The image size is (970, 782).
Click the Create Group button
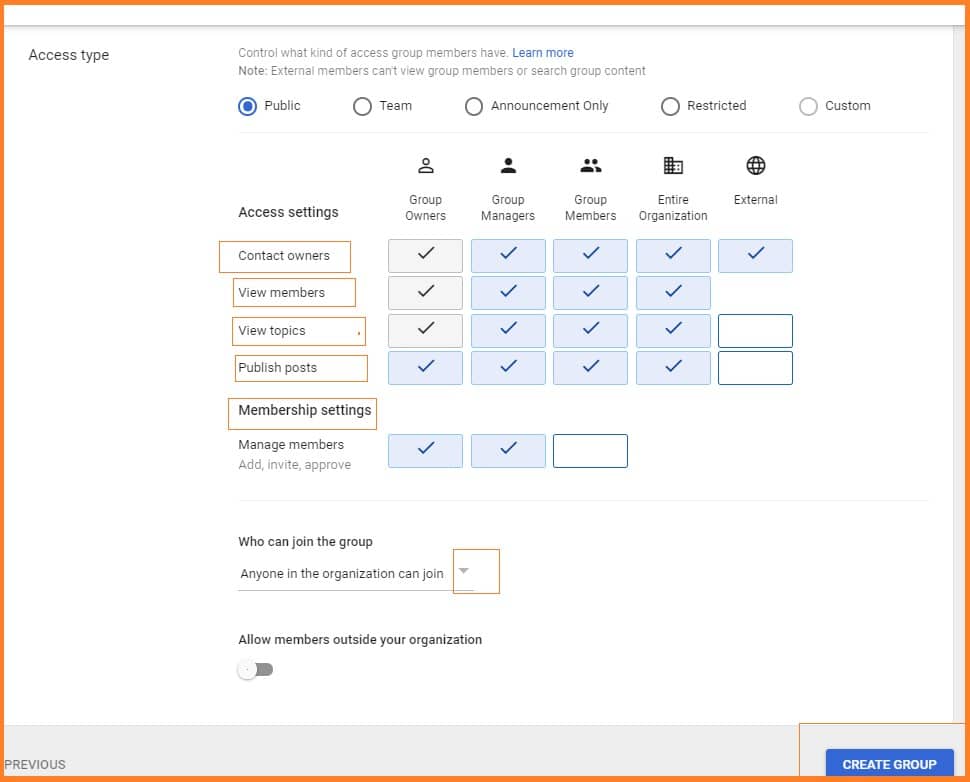[x=889, y=764]
